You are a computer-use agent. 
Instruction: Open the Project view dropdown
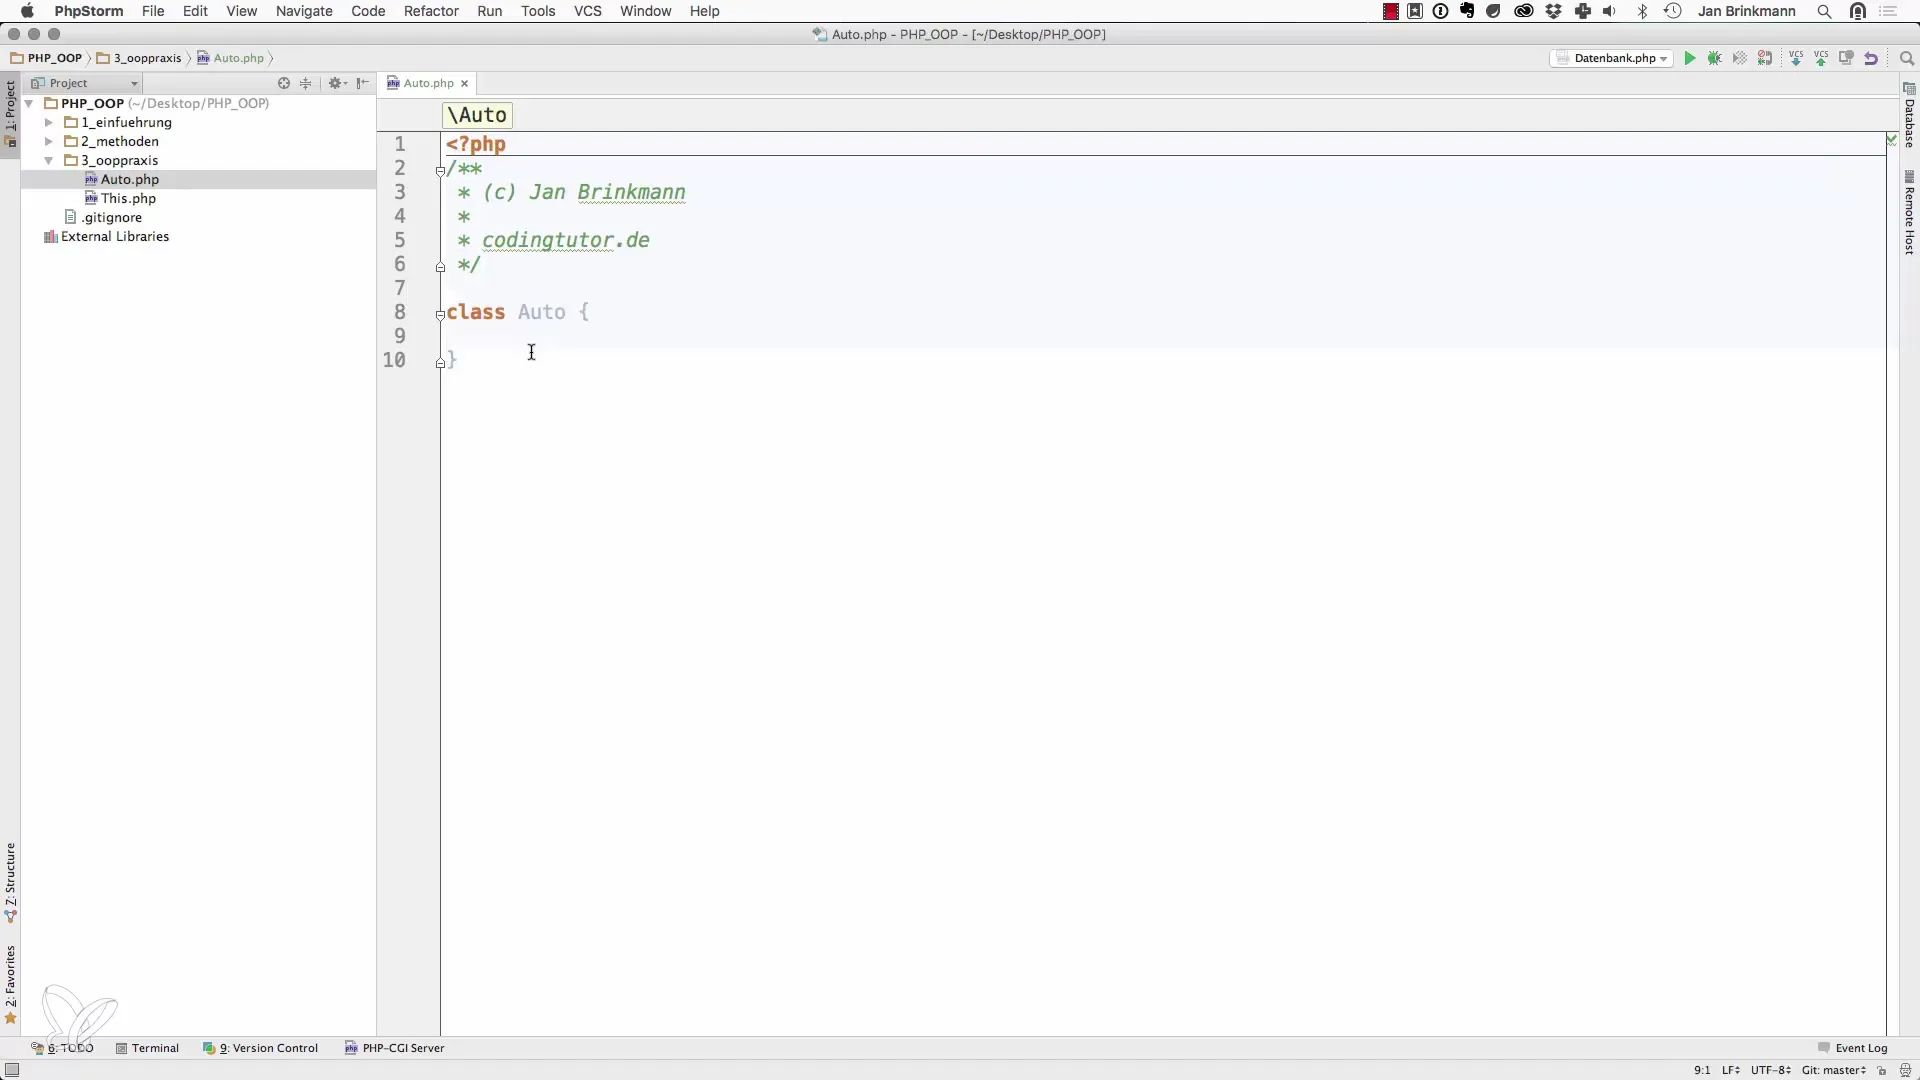(85, 83)
